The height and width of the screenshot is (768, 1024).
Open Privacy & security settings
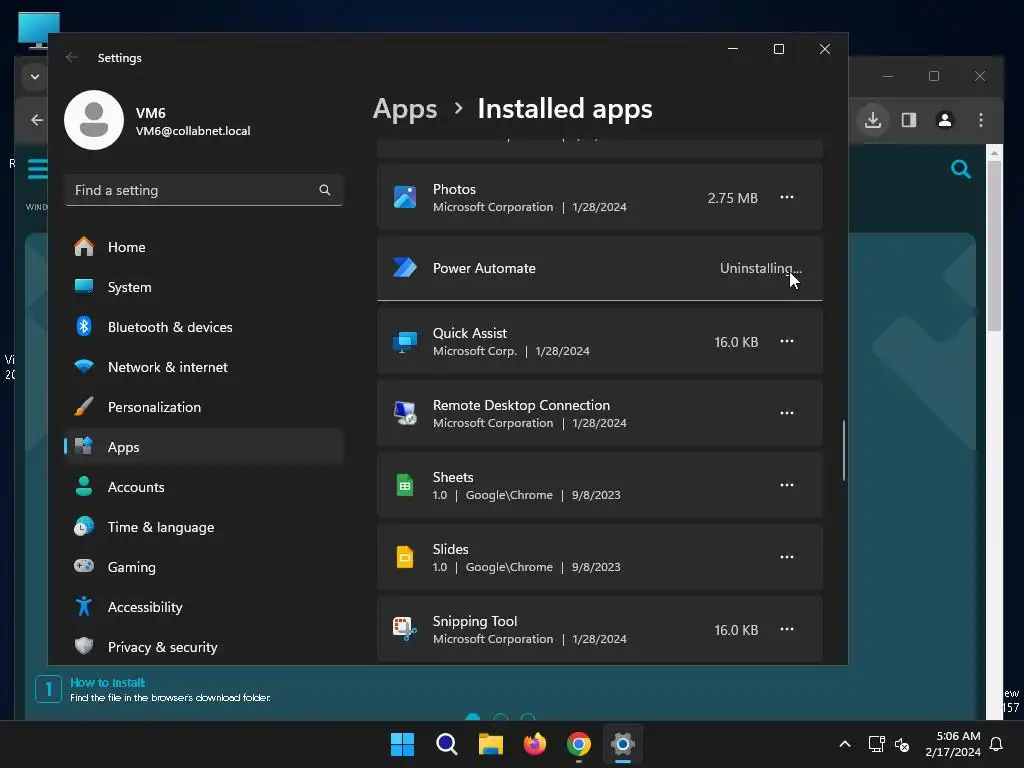pyautogui.click(x=204, y=647)
